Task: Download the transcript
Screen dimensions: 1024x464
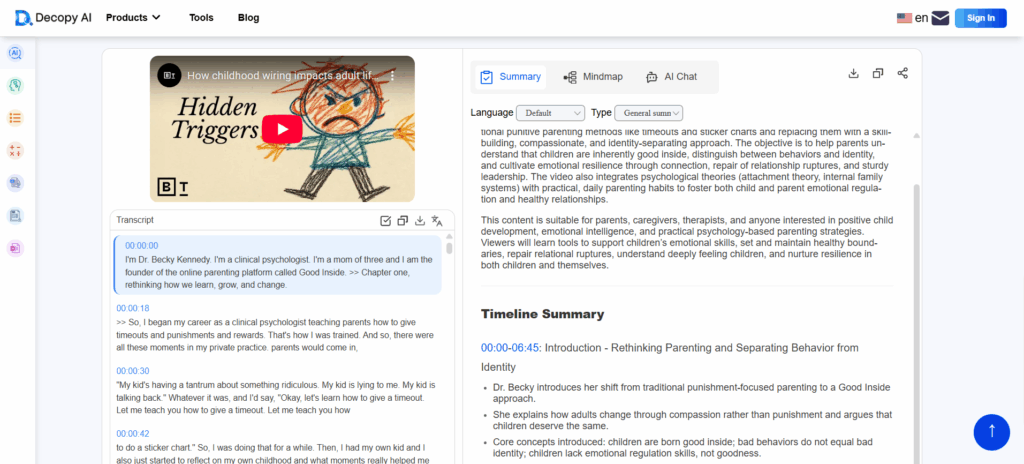Action: point(420,221)
